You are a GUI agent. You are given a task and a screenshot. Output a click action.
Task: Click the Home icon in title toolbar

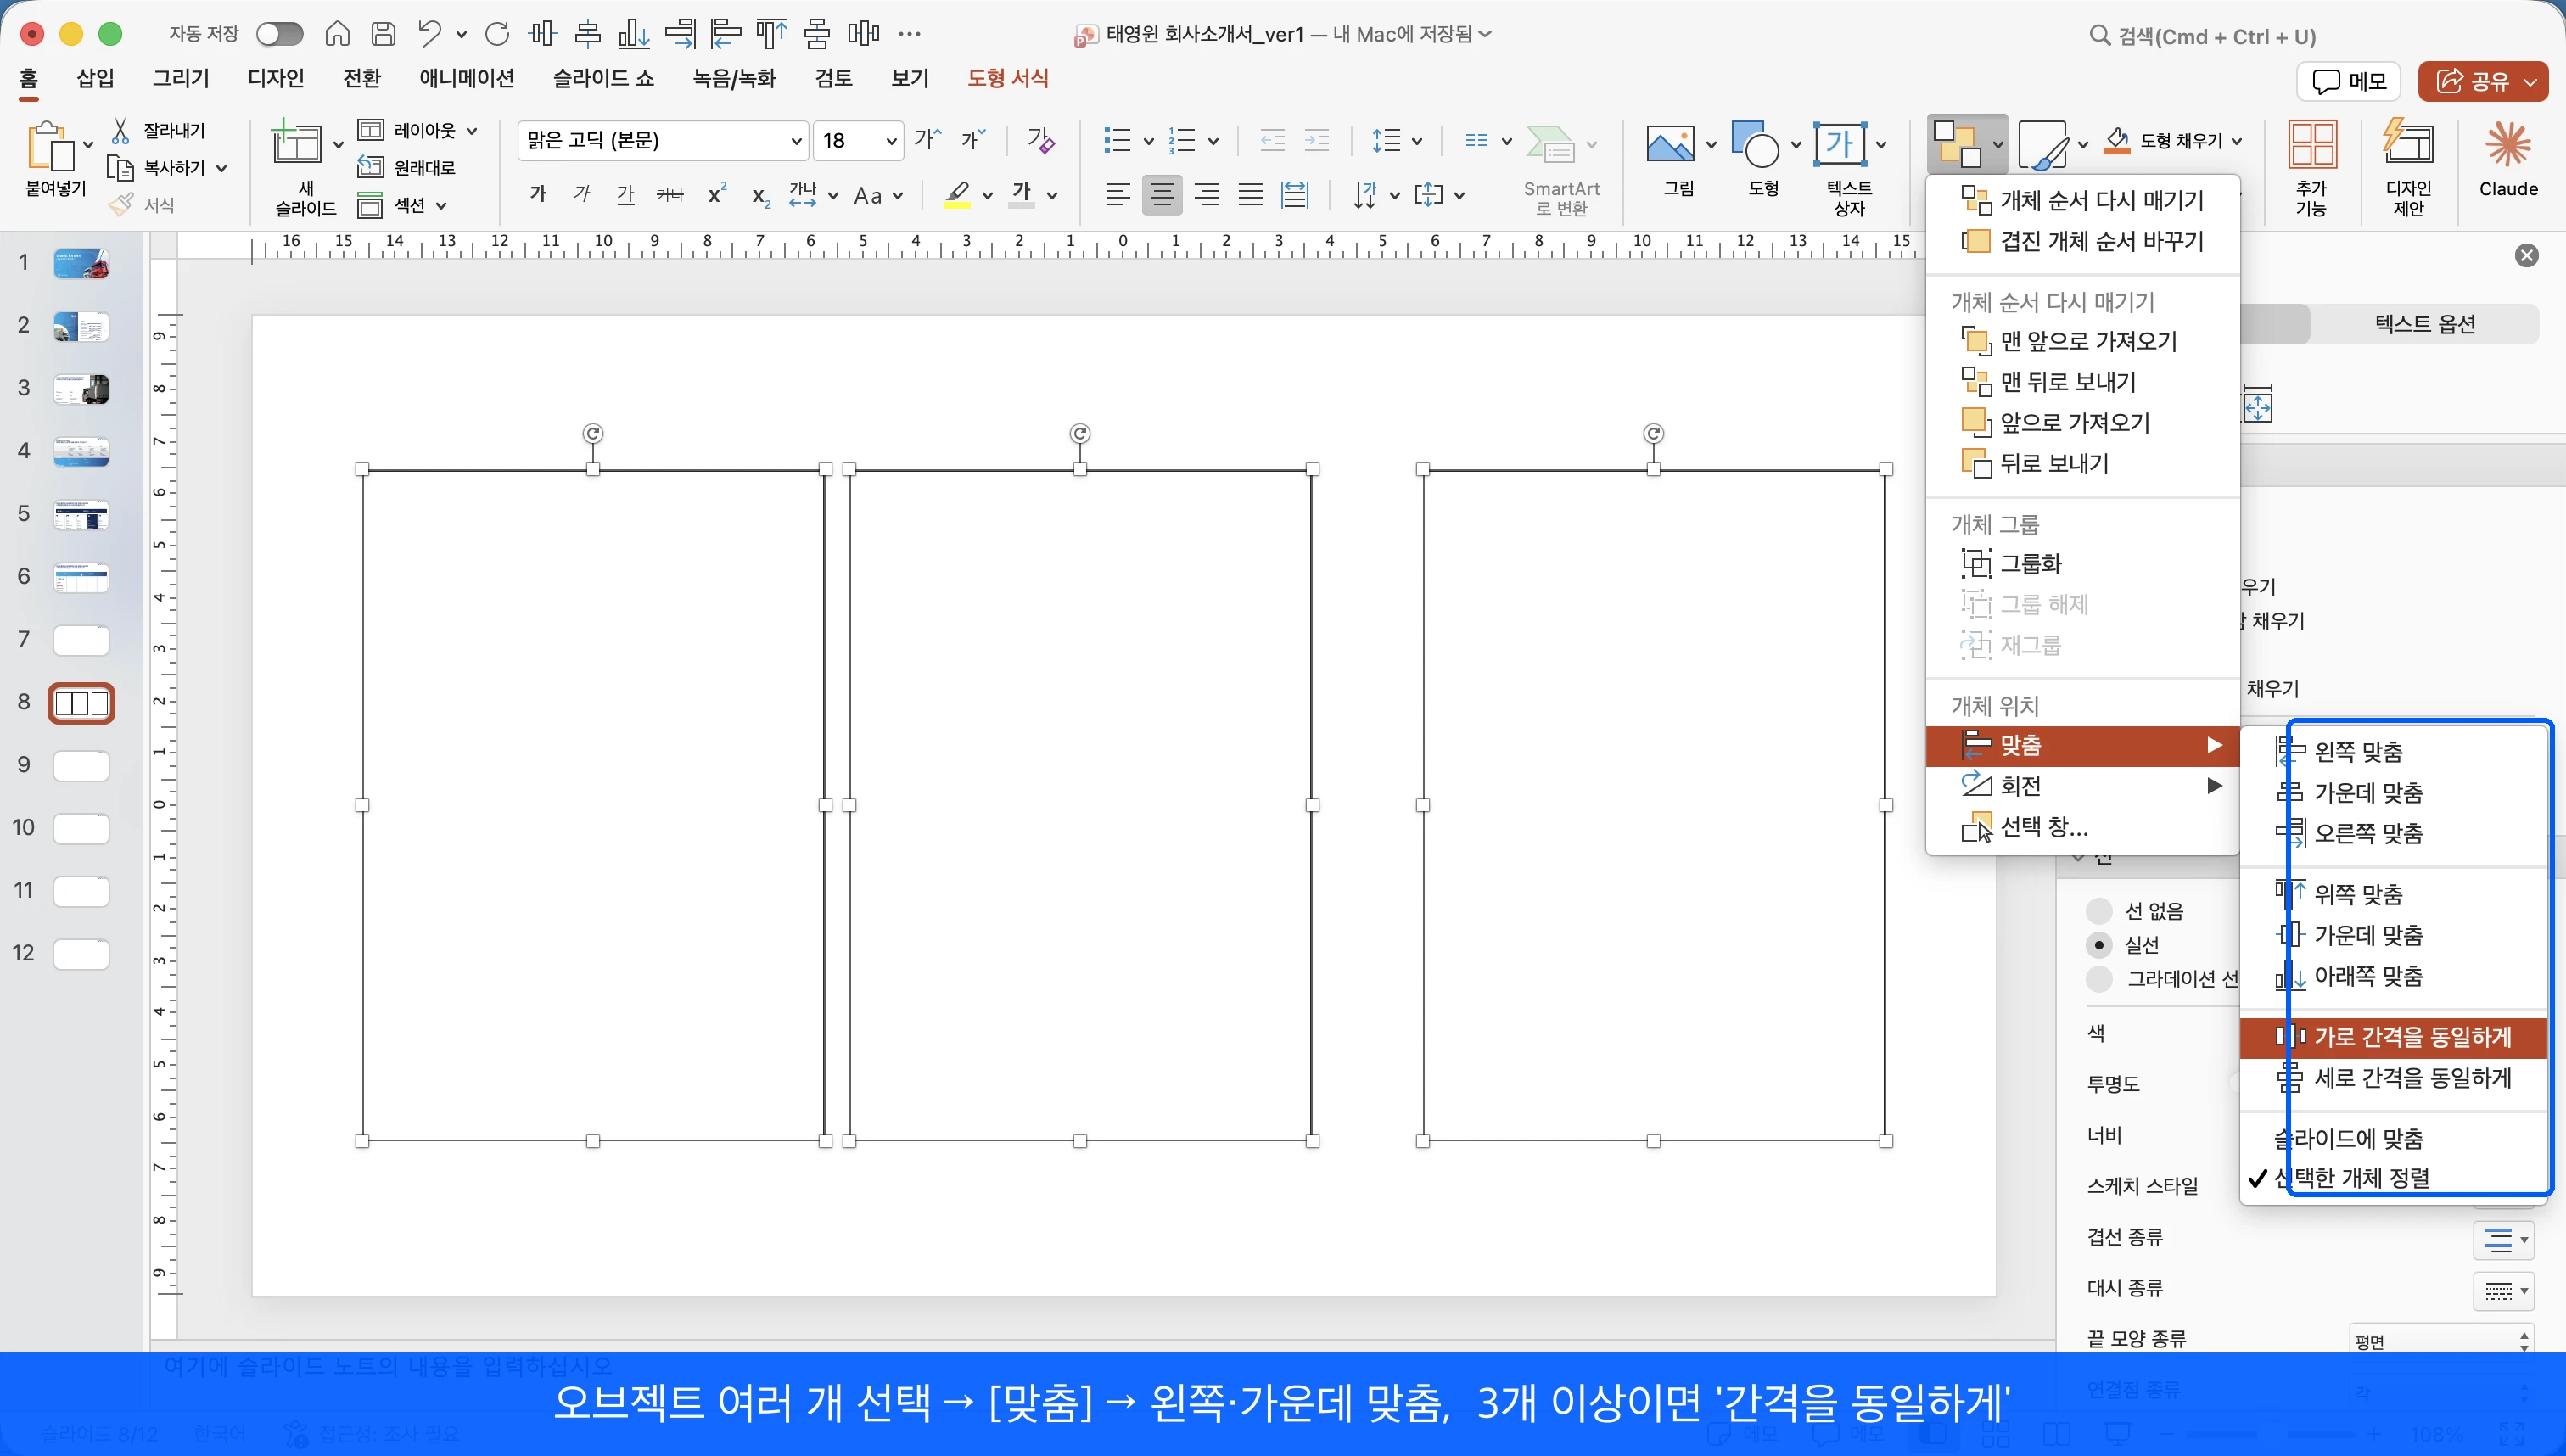[x=337, y=34]
